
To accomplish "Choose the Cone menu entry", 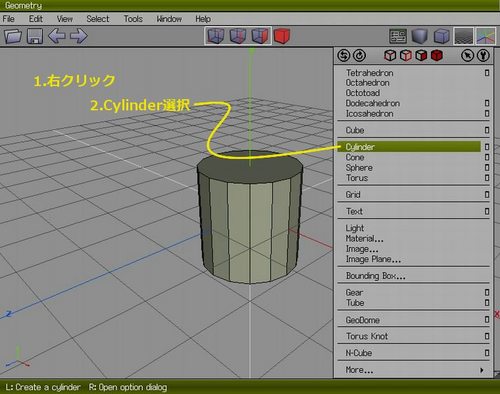I will click(x=355, y=157).
